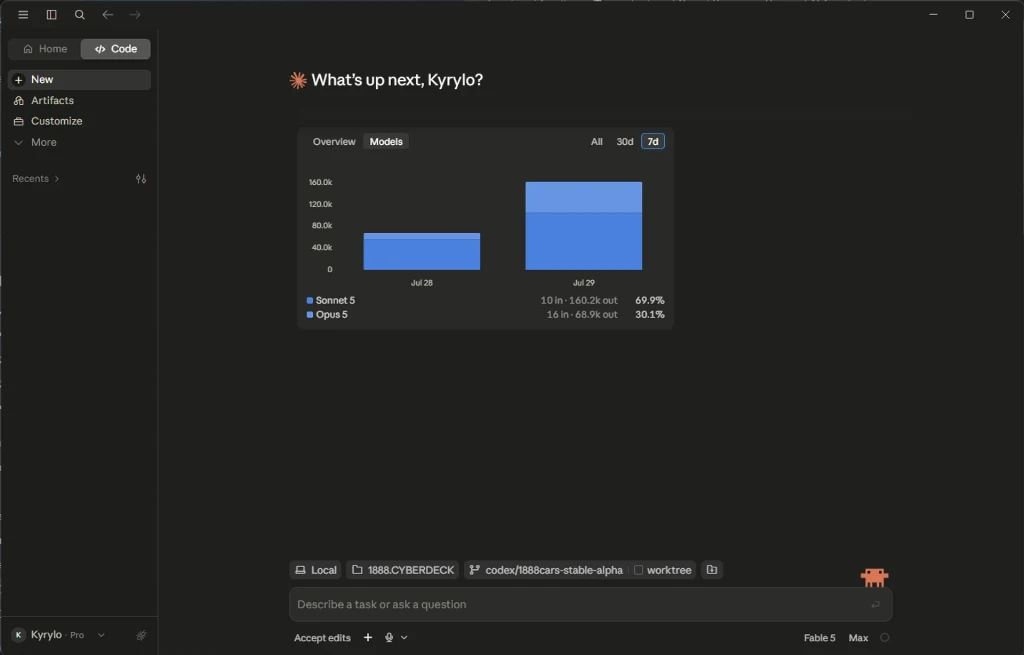
Task: Click the 69.9% value
Action: click(x=649, y=300)
